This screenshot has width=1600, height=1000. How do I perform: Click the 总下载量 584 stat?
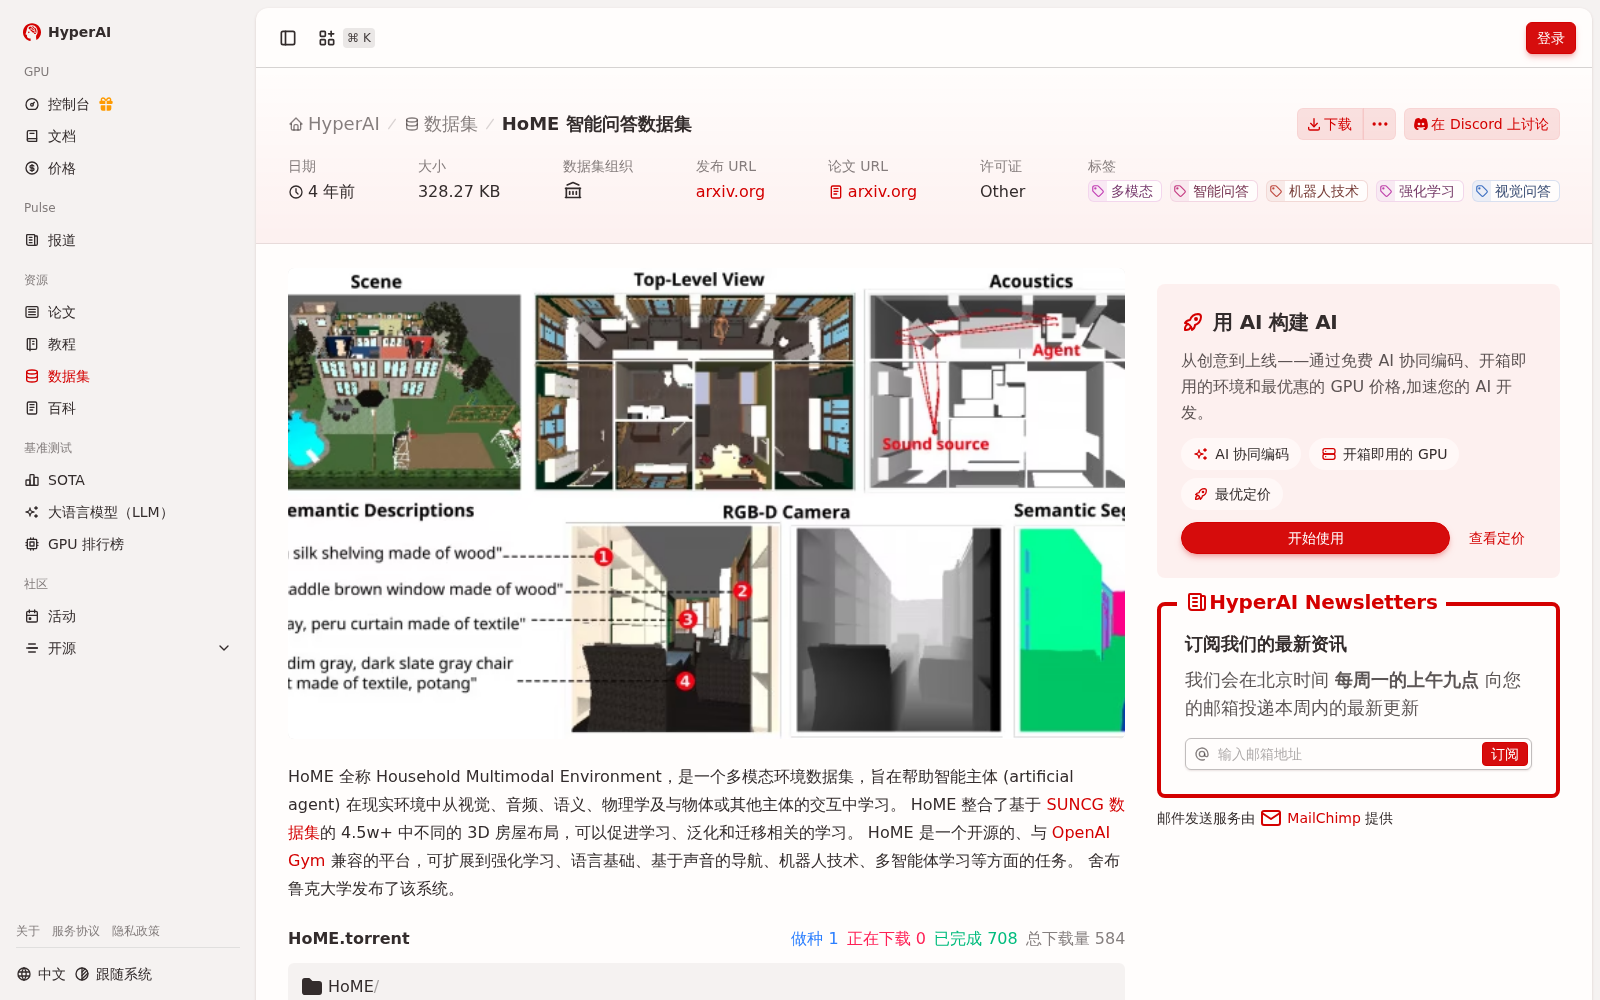(1075, 938)
